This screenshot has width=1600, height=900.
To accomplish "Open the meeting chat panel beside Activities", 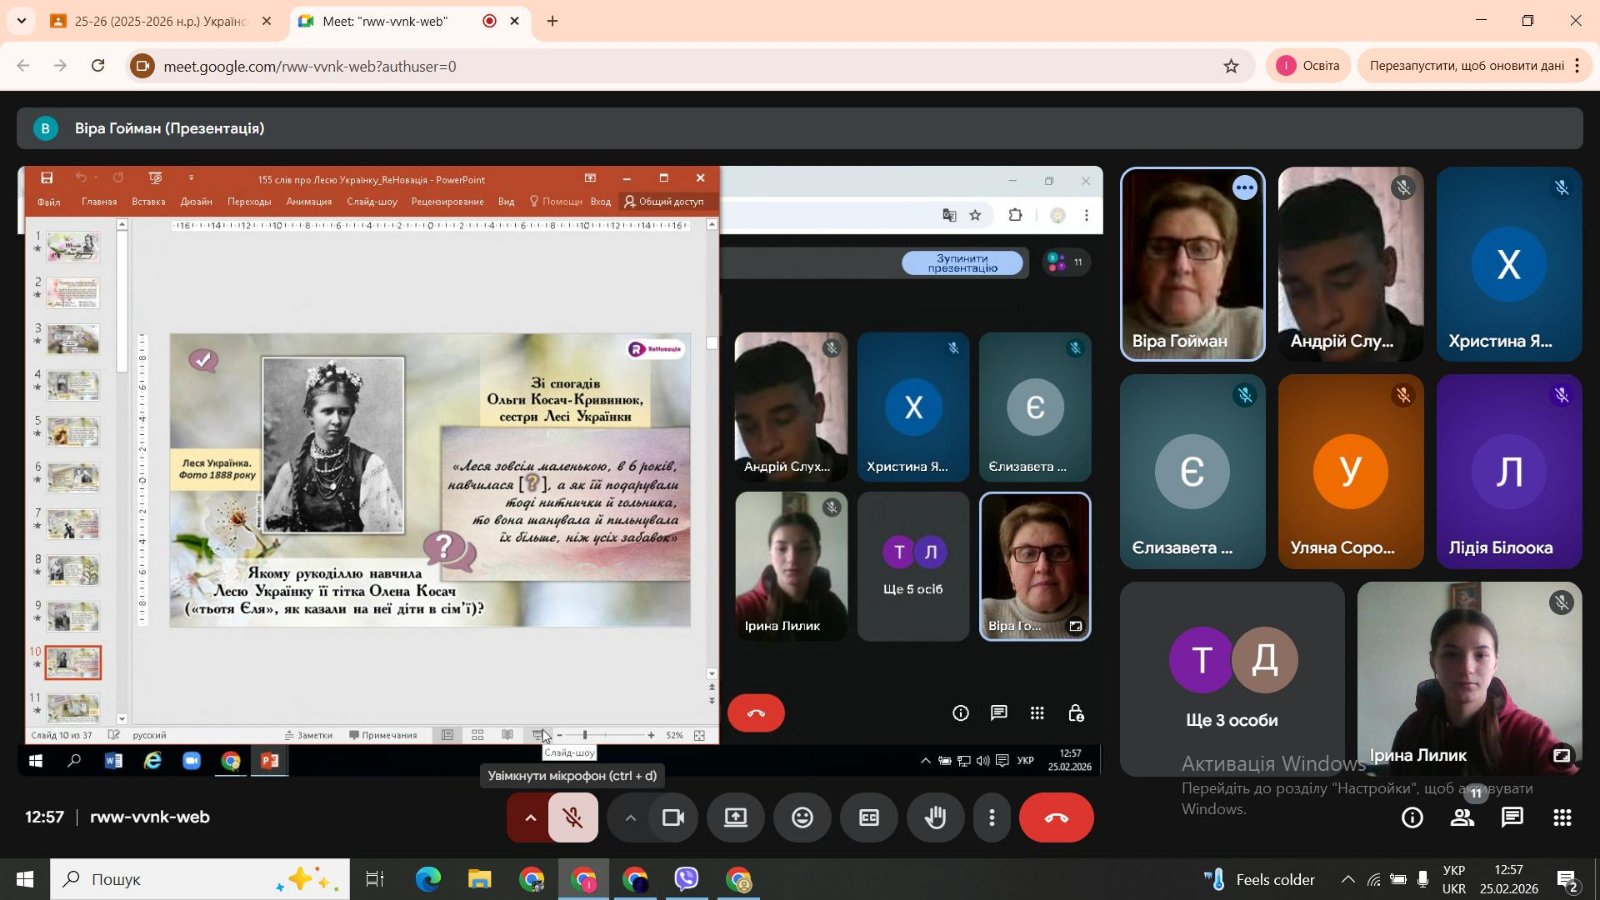I will coord(1512,818).
